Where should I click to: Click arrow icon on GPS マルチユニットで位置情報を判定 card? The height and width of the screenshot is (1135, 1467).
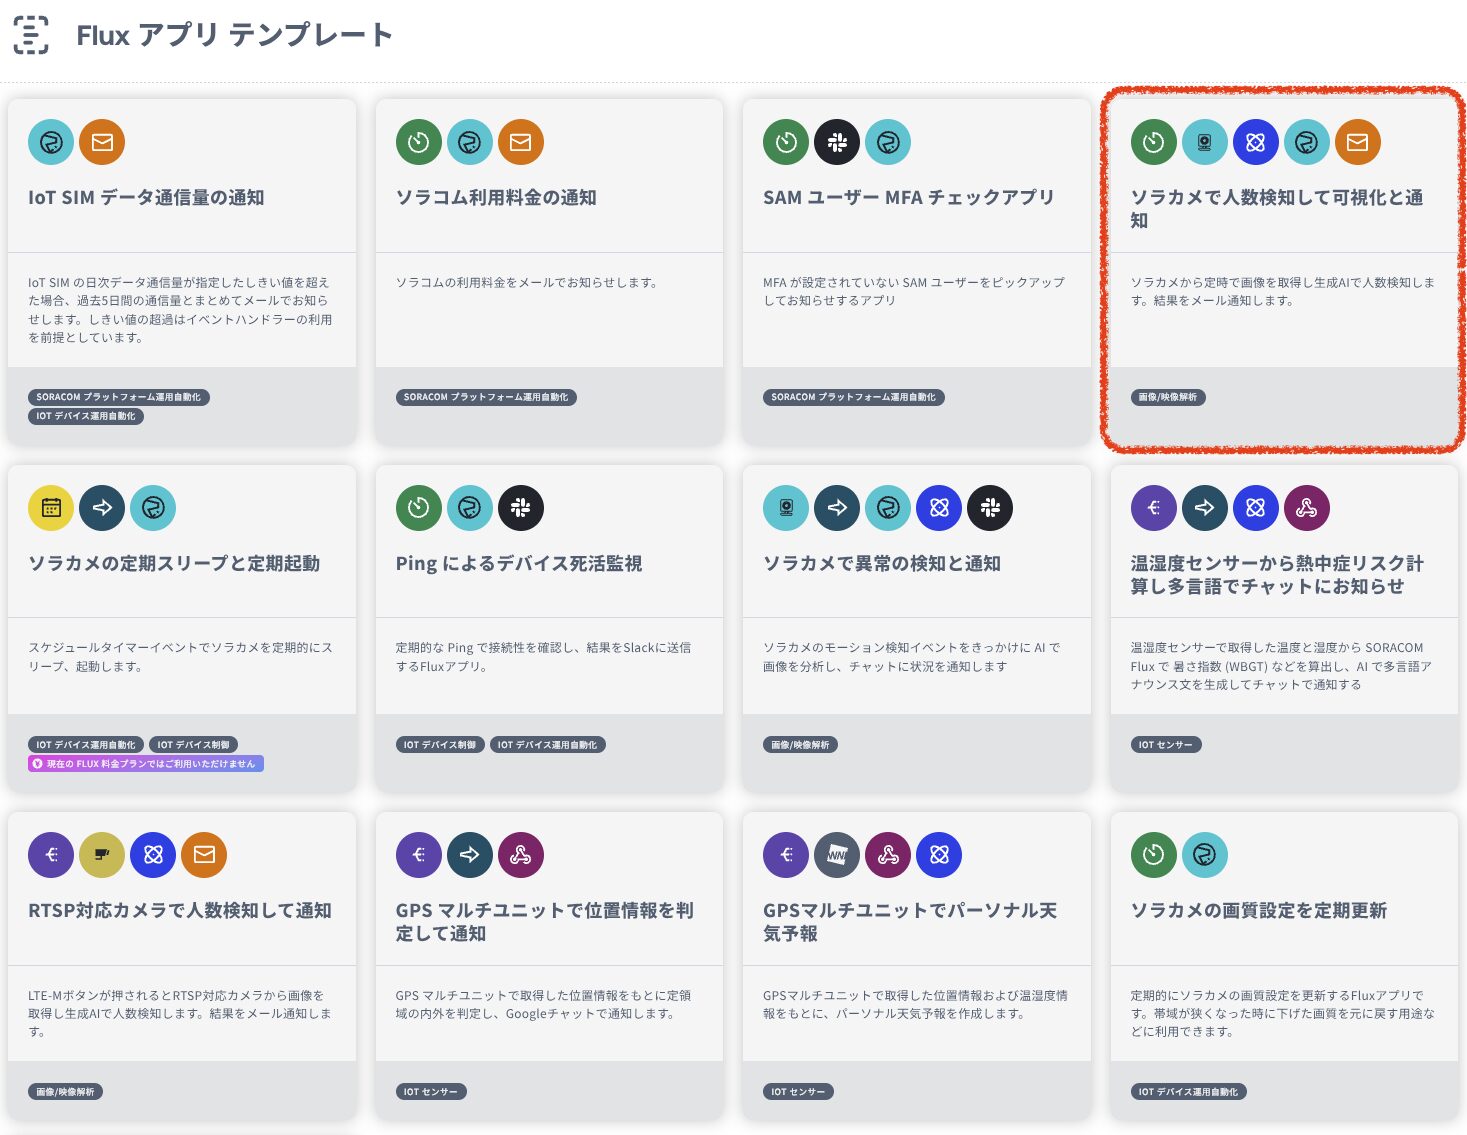click(470, 855)
